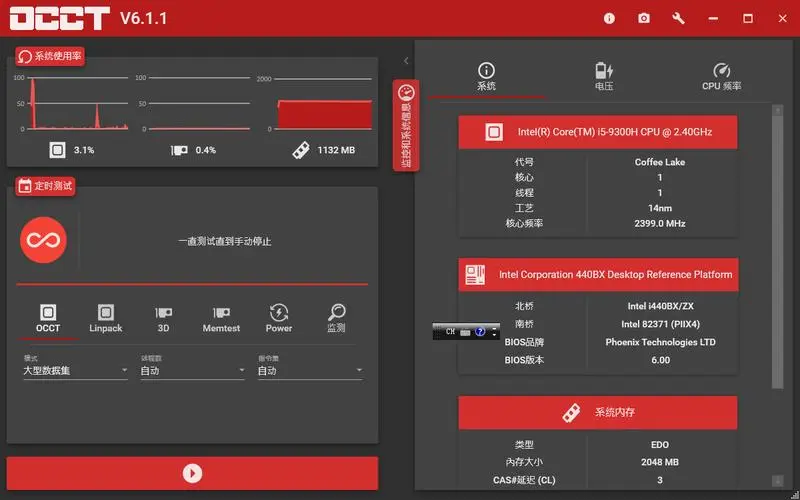Click the memory icon next to 1132 MB
Viewport: 800px width, 500px height.
(x=301, y=150)
